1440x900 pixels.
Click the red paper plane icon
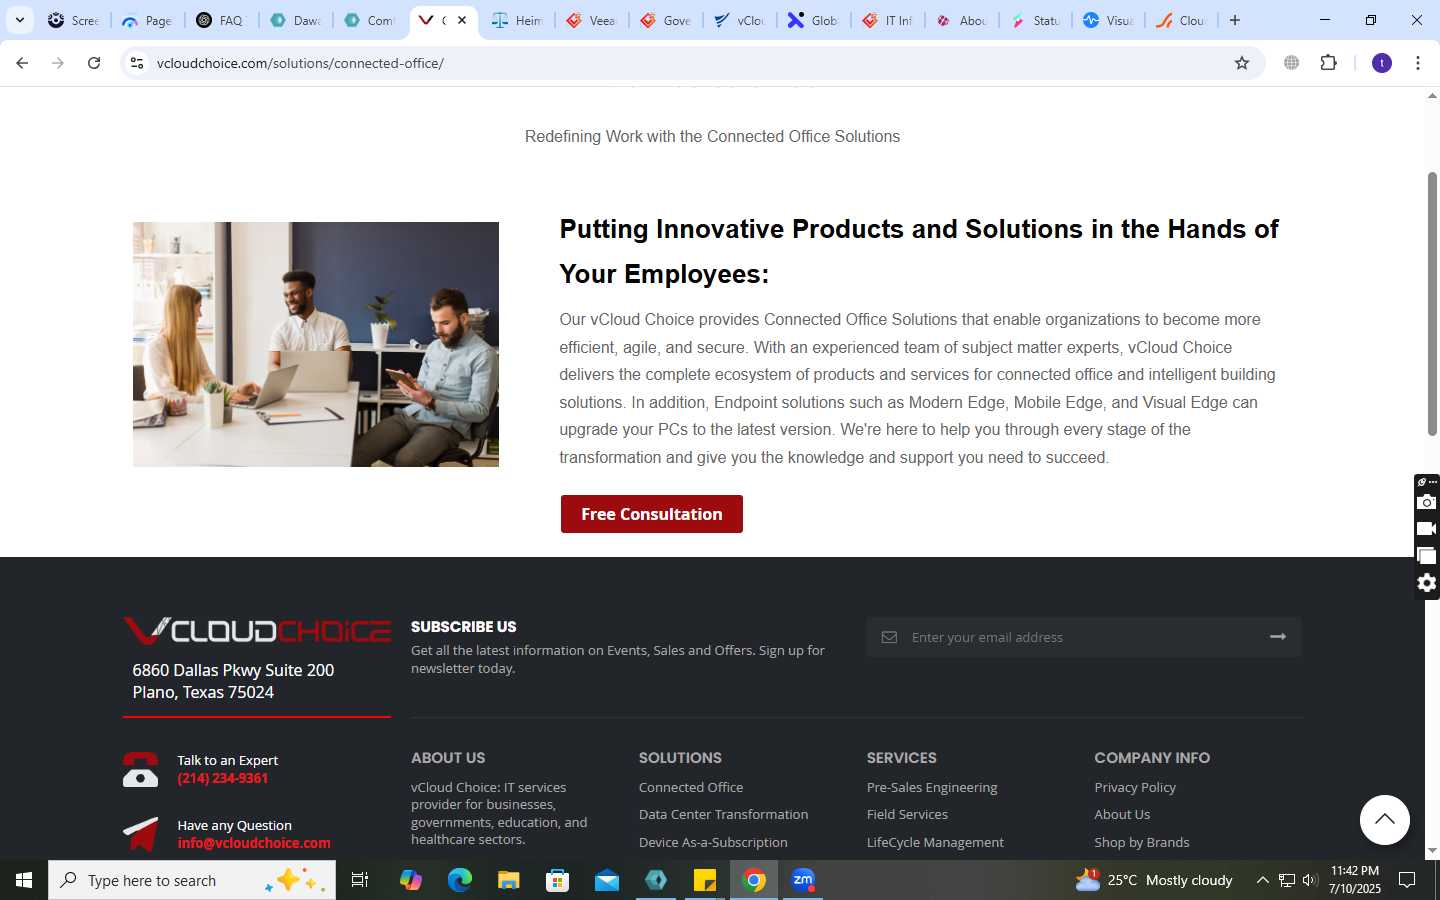141,834
